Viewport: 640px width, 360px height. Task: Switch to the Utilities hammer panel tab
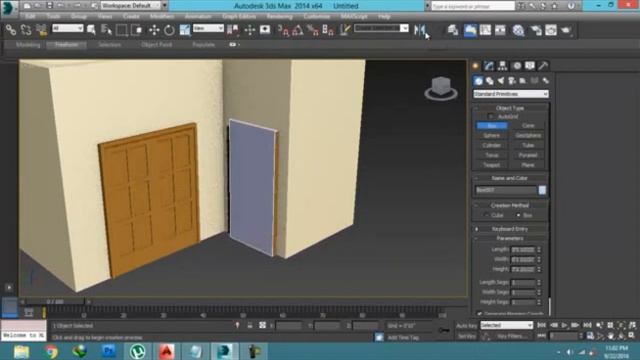click(543, 66)
